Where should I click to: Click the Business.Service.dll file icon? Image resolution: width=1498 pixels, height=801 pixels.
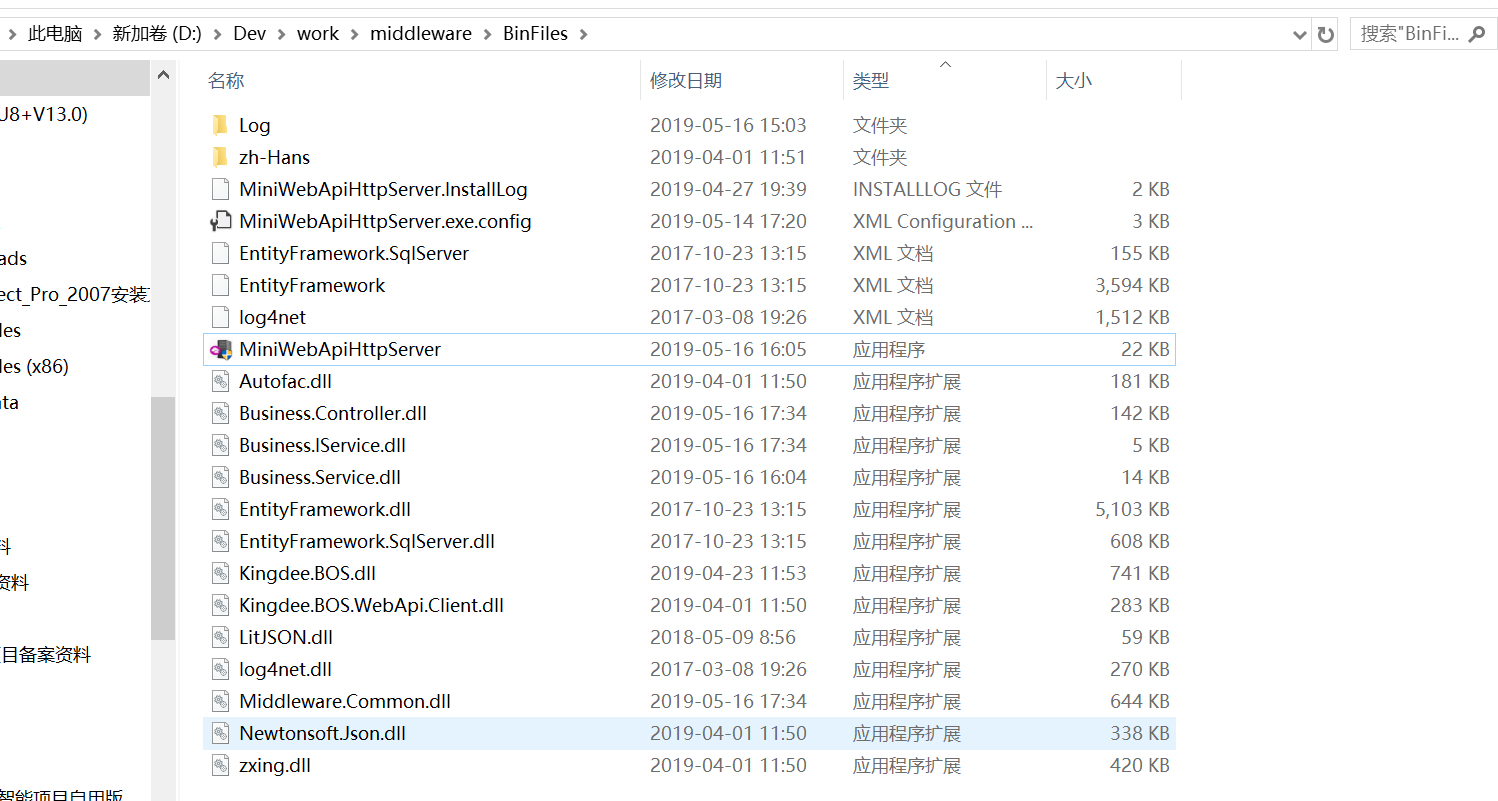[221, 477]
